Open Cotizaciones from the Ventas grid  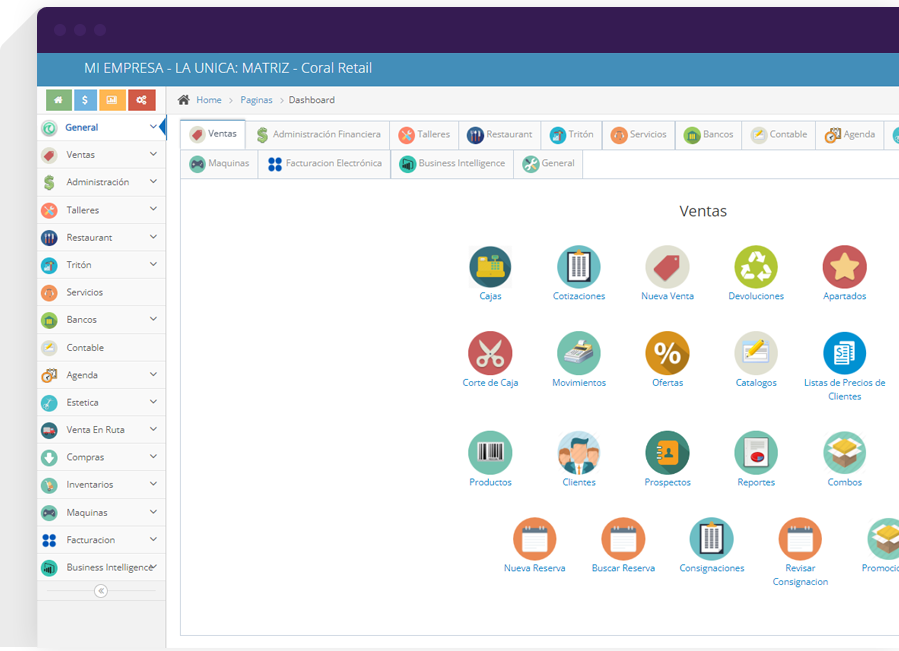[x=579, y=267]
